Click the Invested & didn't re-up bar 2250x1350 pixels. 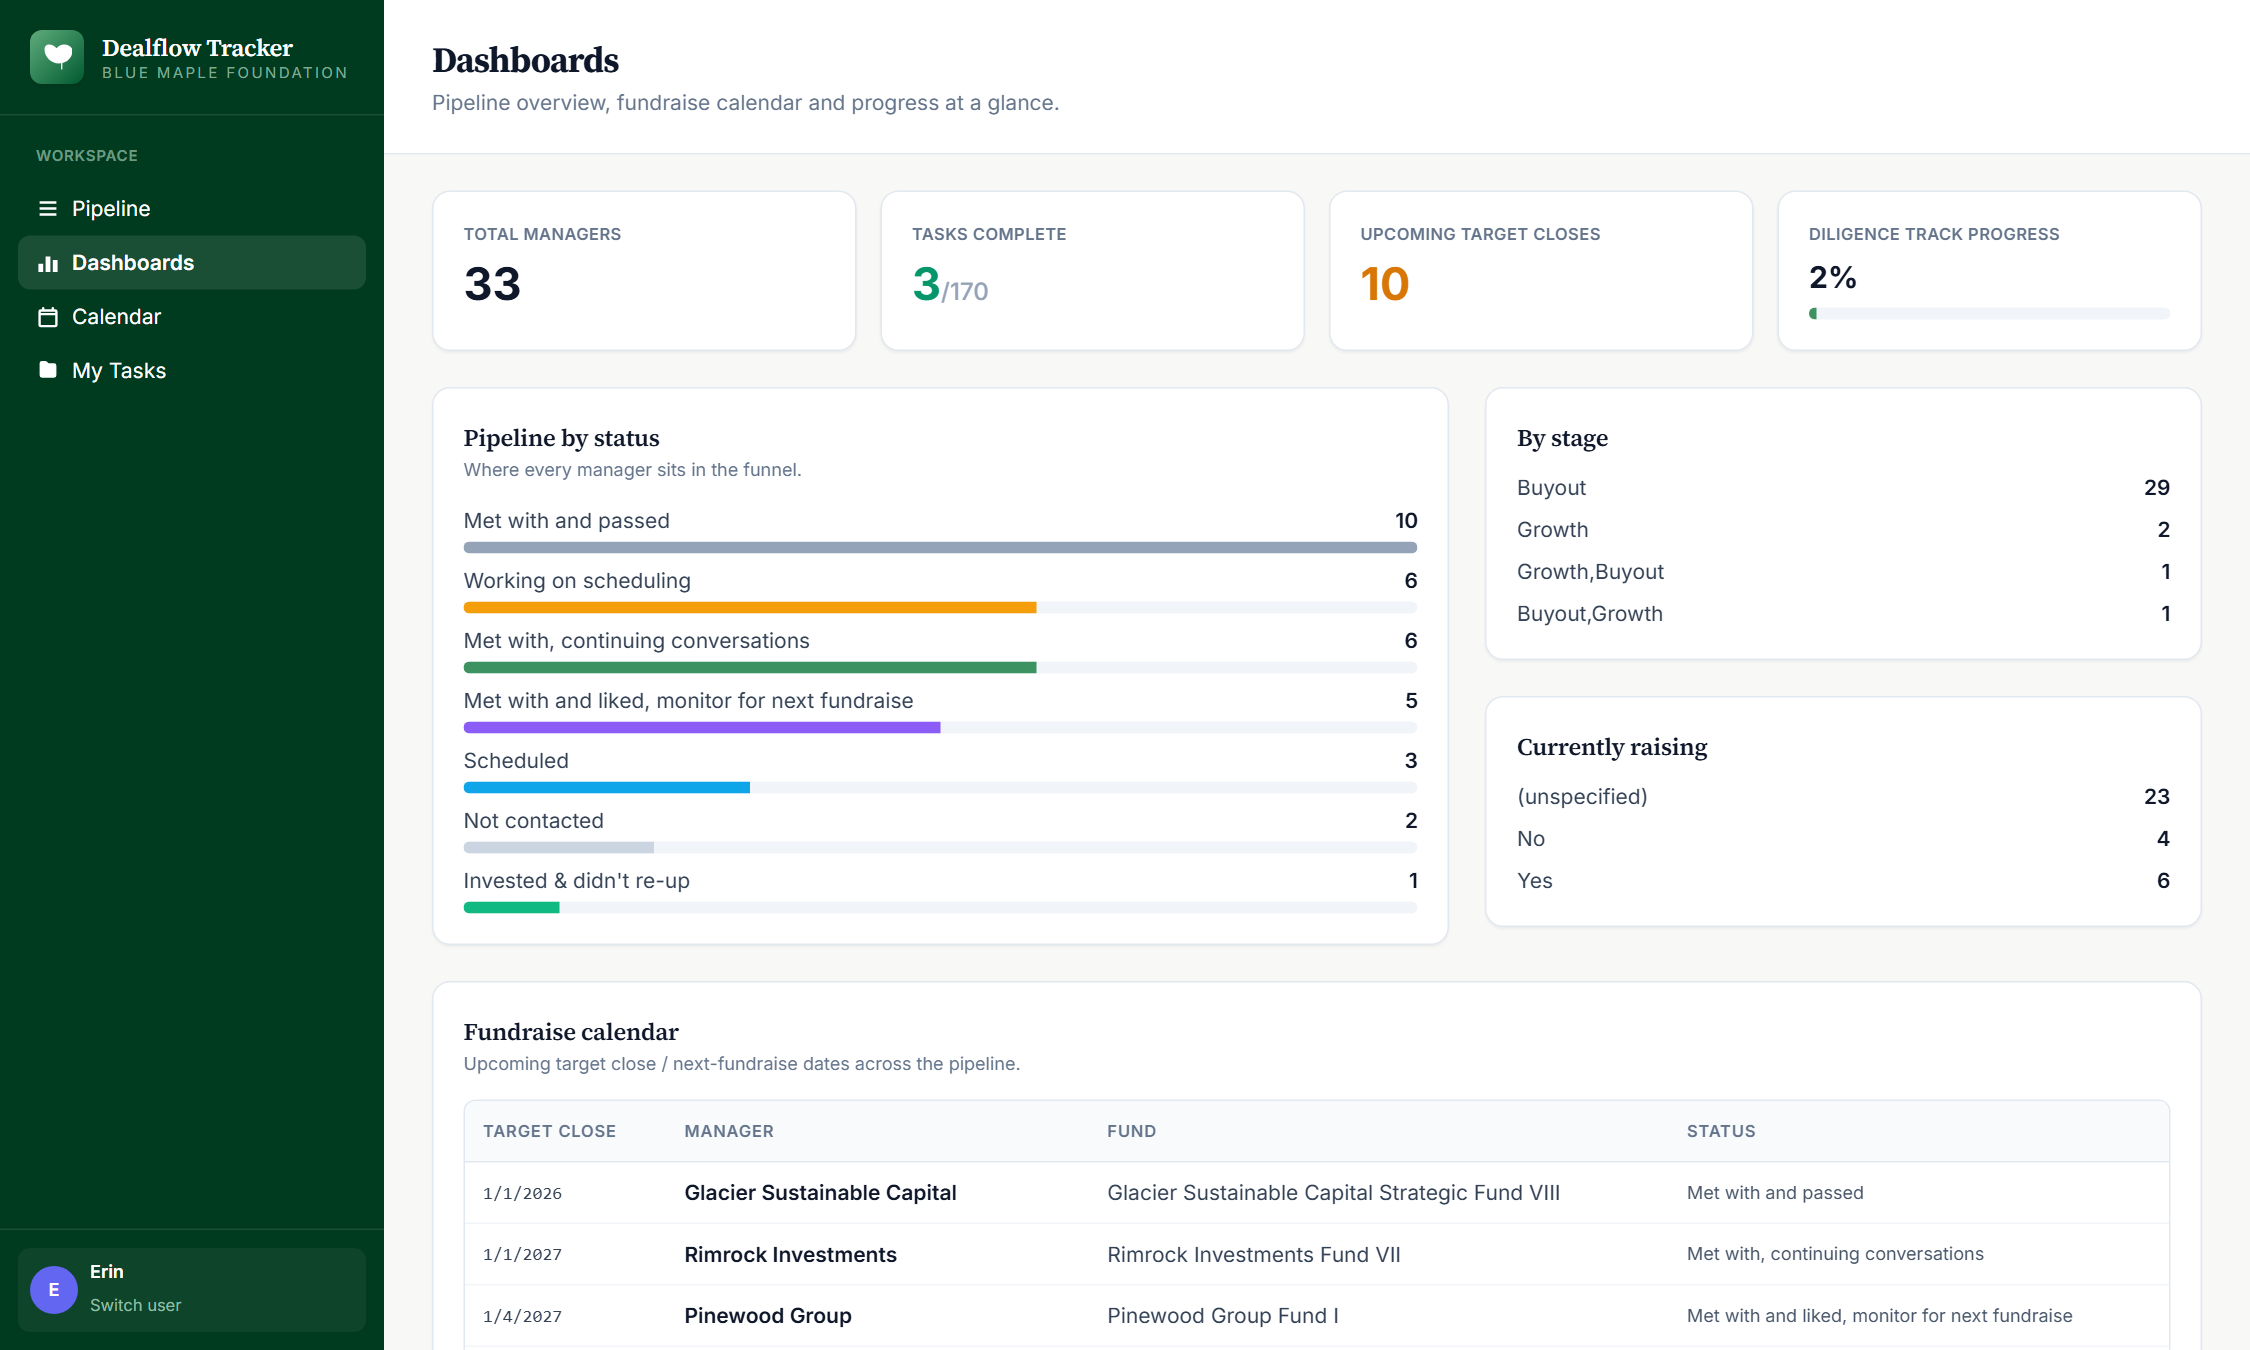click(511, 908)
